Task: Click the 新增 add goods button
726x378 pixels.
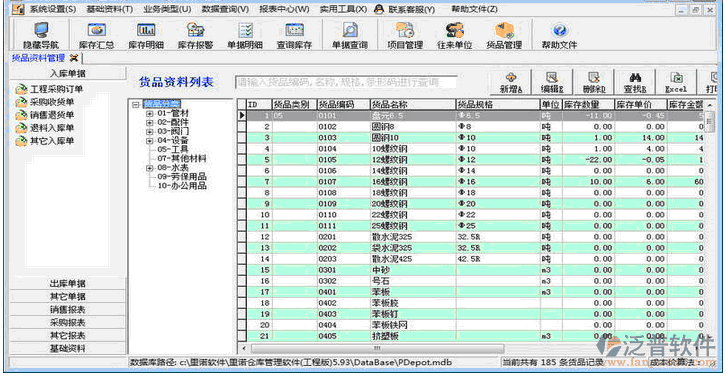Action: point(511,83)
